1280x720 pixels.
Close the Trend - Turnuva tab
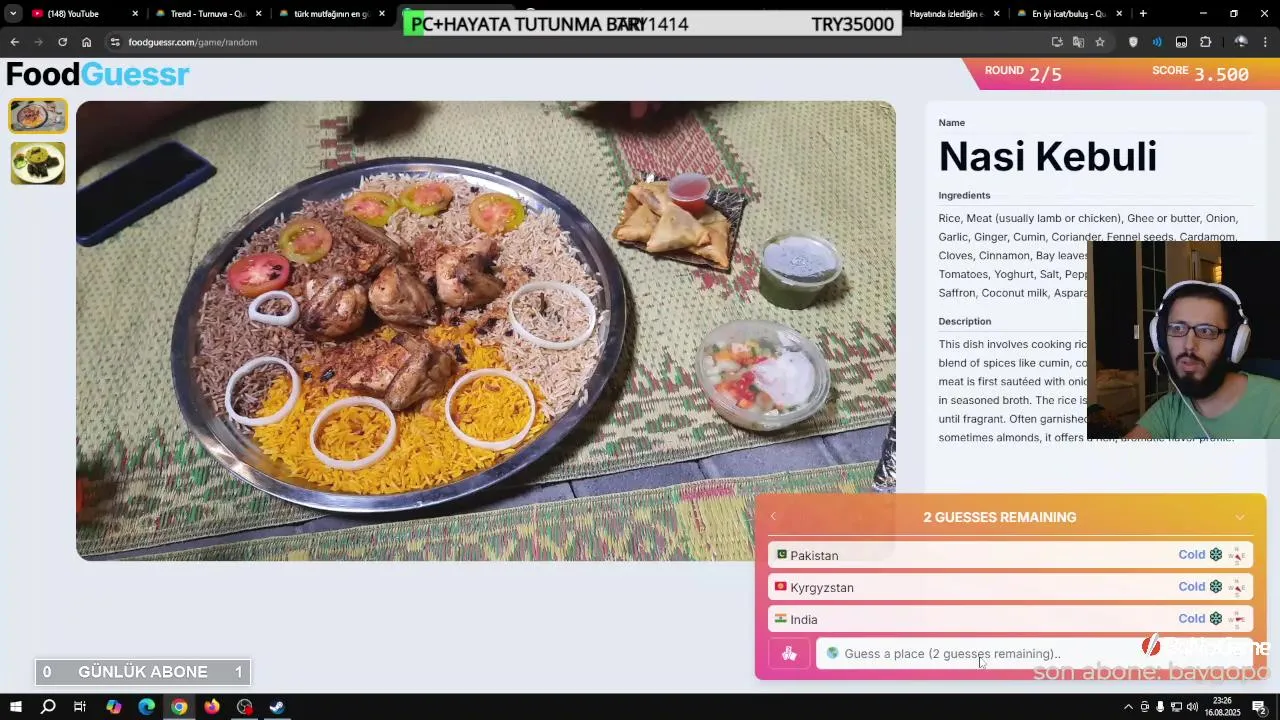coord(259,14)
